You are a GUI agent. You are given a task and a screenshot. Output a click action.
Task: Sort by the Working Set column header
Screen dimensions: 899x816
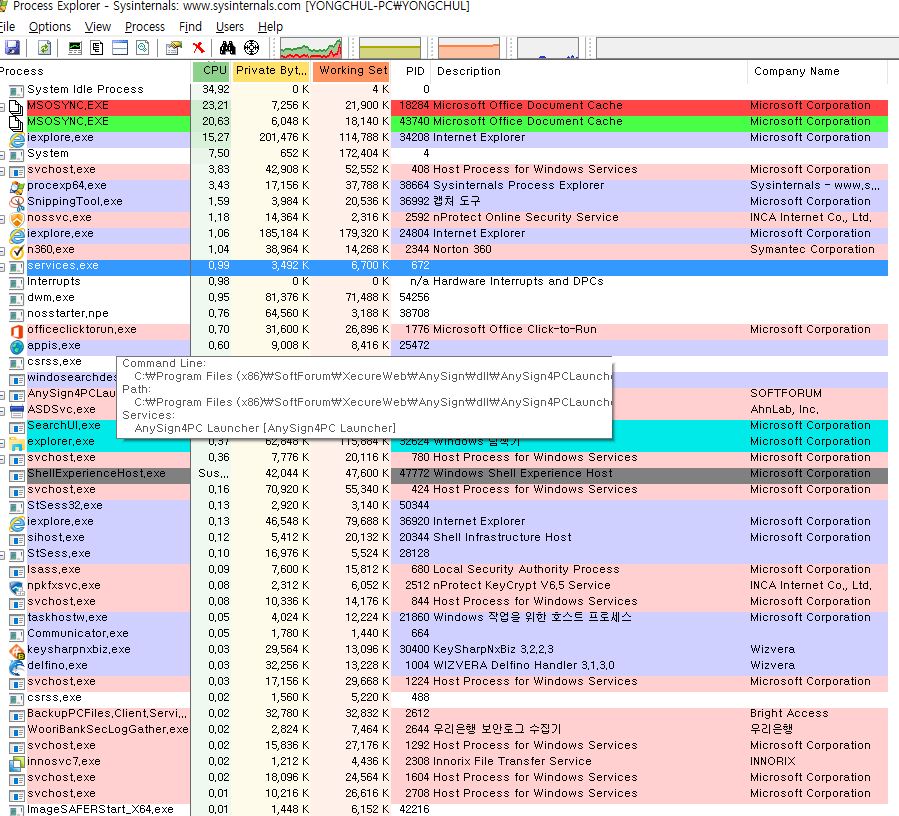[x=352, y=71]
